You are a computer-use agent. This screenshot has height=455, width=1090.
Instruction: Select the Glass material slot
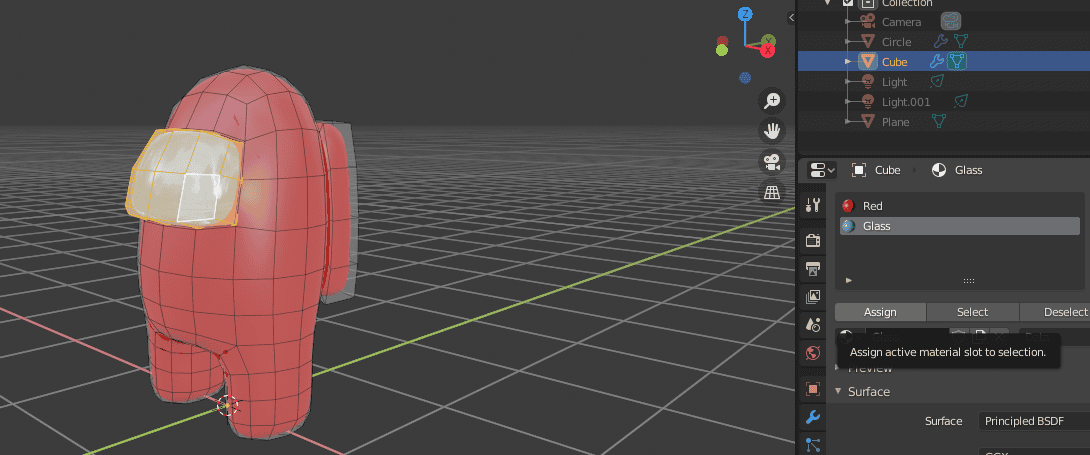click(959, 226)
